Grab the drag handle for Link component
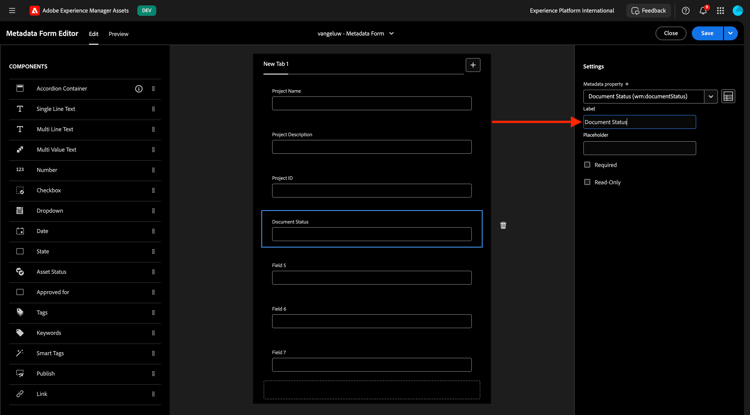The width and height of the screenshot is (750, 415). (x=154, y=394)
